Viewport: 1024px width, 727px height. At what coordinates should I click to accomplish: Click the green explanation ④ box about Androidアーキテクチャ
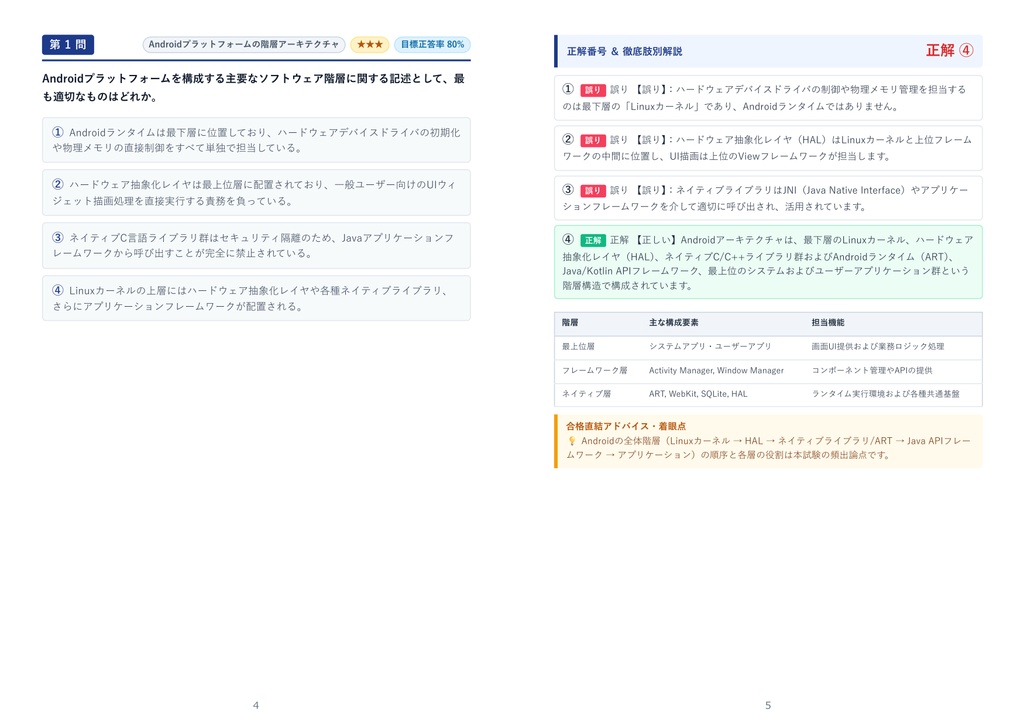pos(768,262)
